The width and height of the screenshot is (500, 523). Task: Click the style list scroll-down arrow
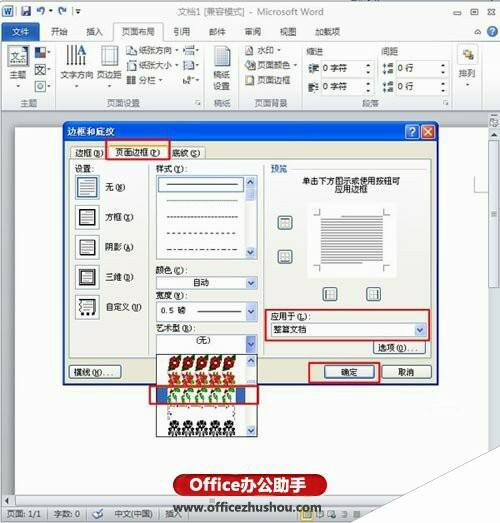coord(251,252)
